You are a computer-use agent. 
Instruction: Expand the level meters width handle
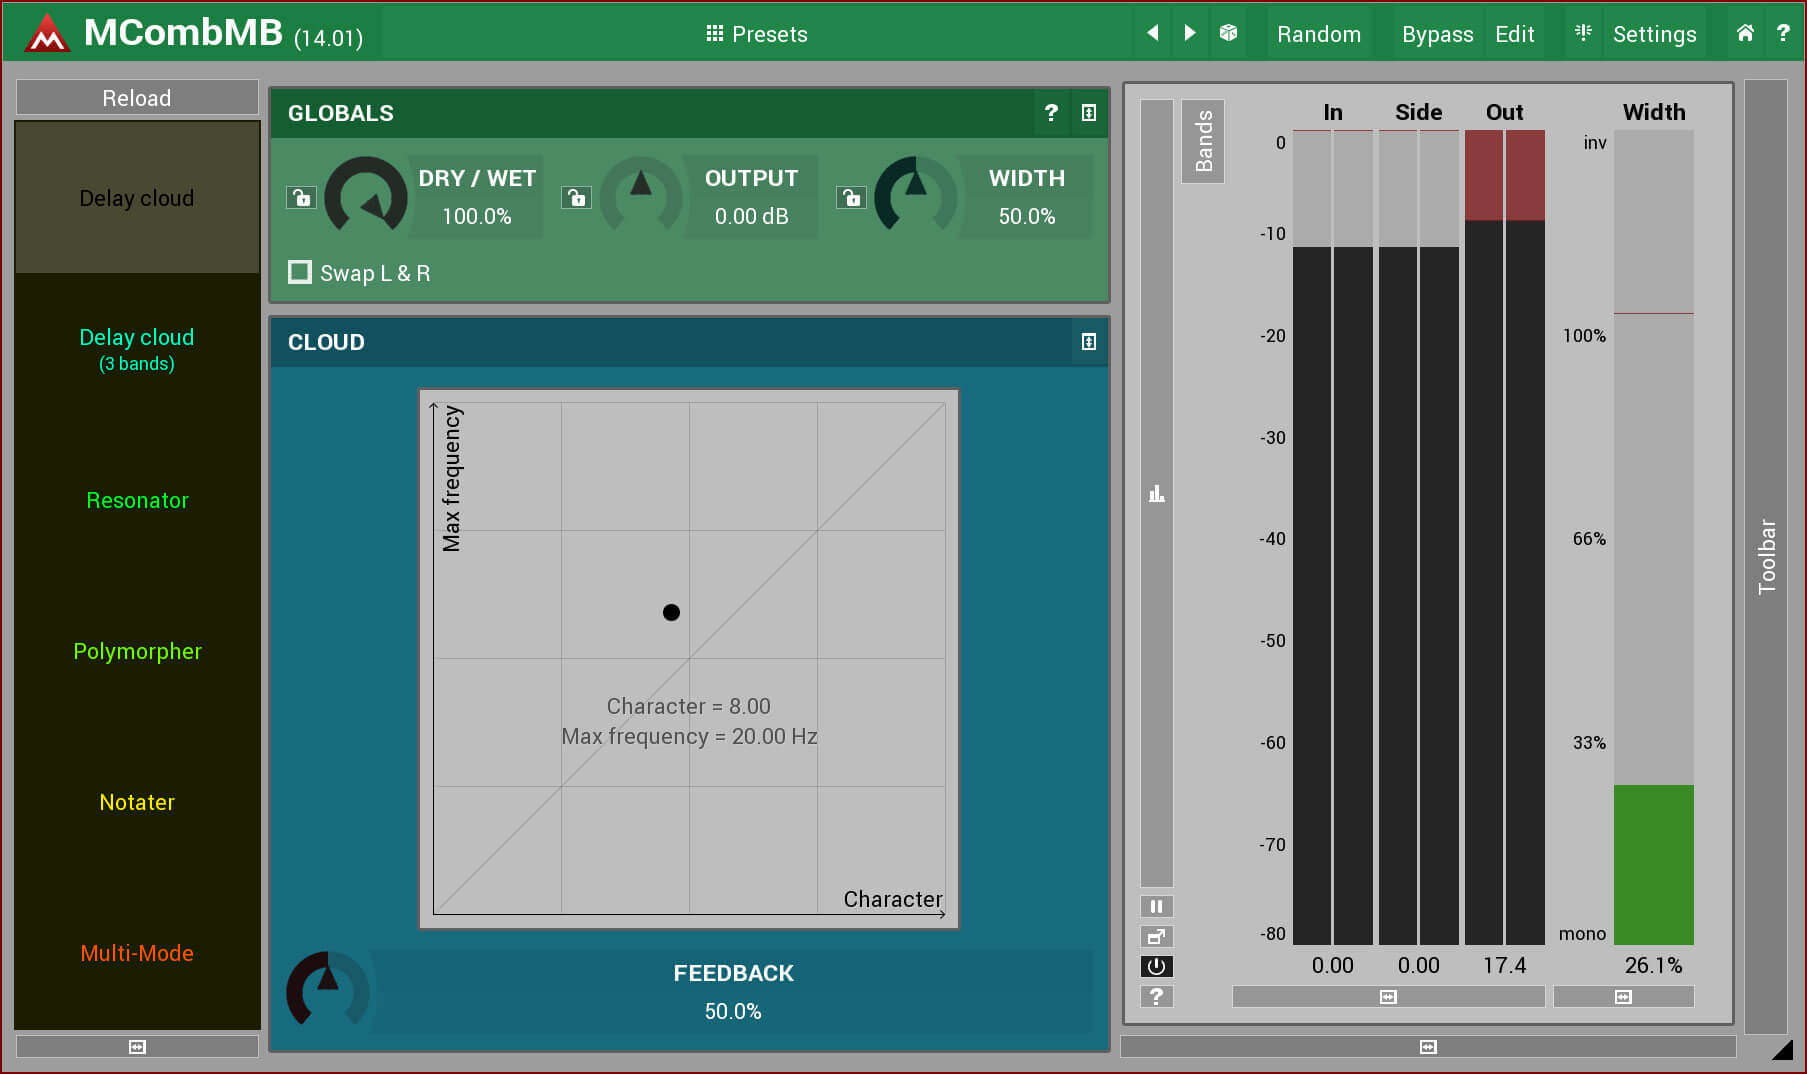(x=1388, y=997)
